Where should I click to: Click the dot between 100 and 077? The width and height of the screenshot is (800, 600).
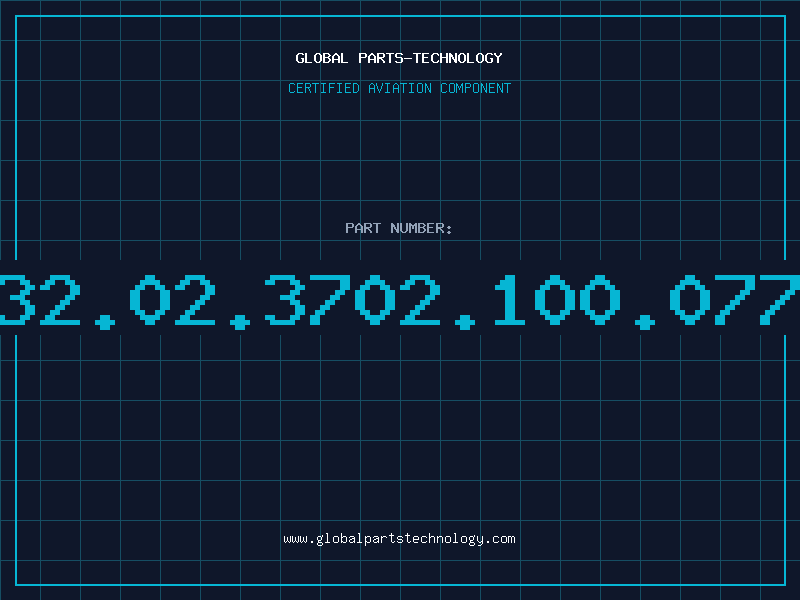645,321
